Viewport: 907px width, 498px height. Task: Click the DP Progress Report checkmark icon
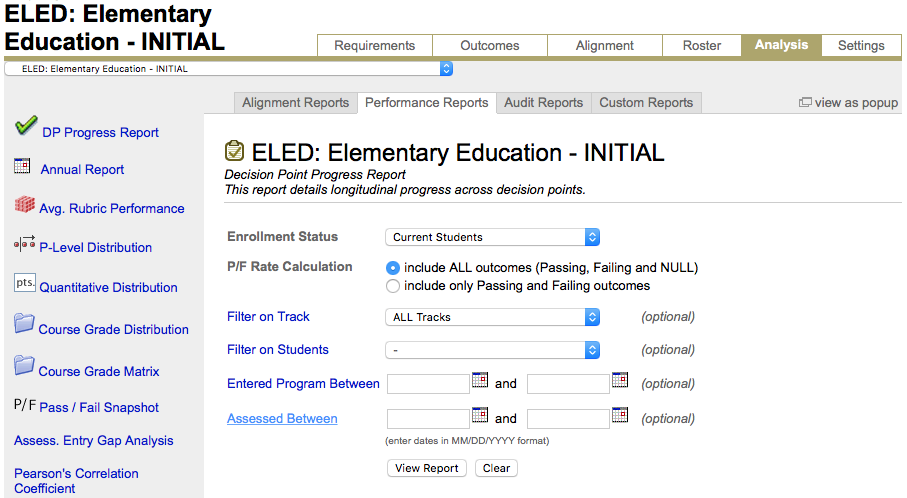point(26,126)
